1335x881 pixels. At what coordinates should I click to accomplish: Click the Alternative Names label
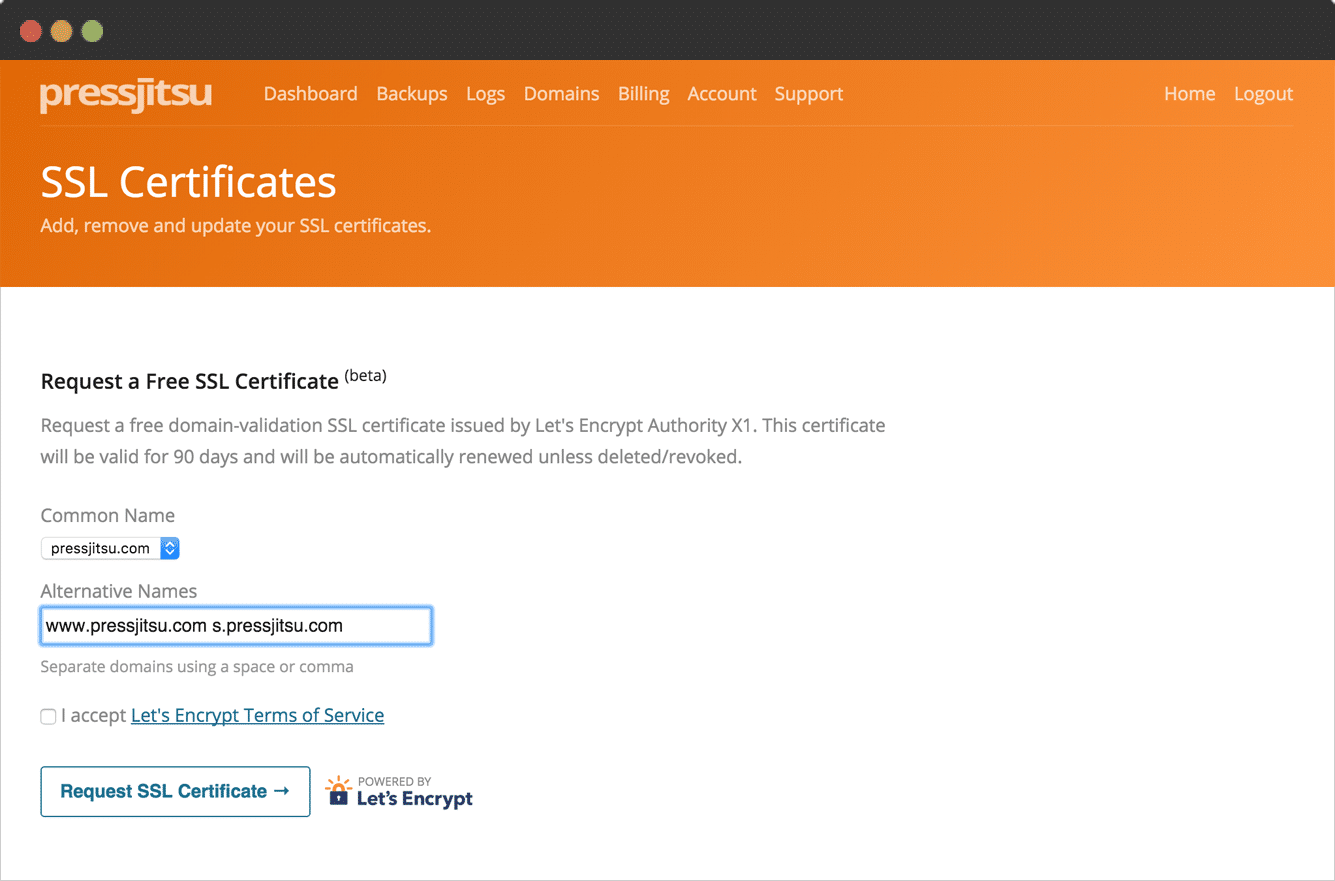click(x=119, y=591)
